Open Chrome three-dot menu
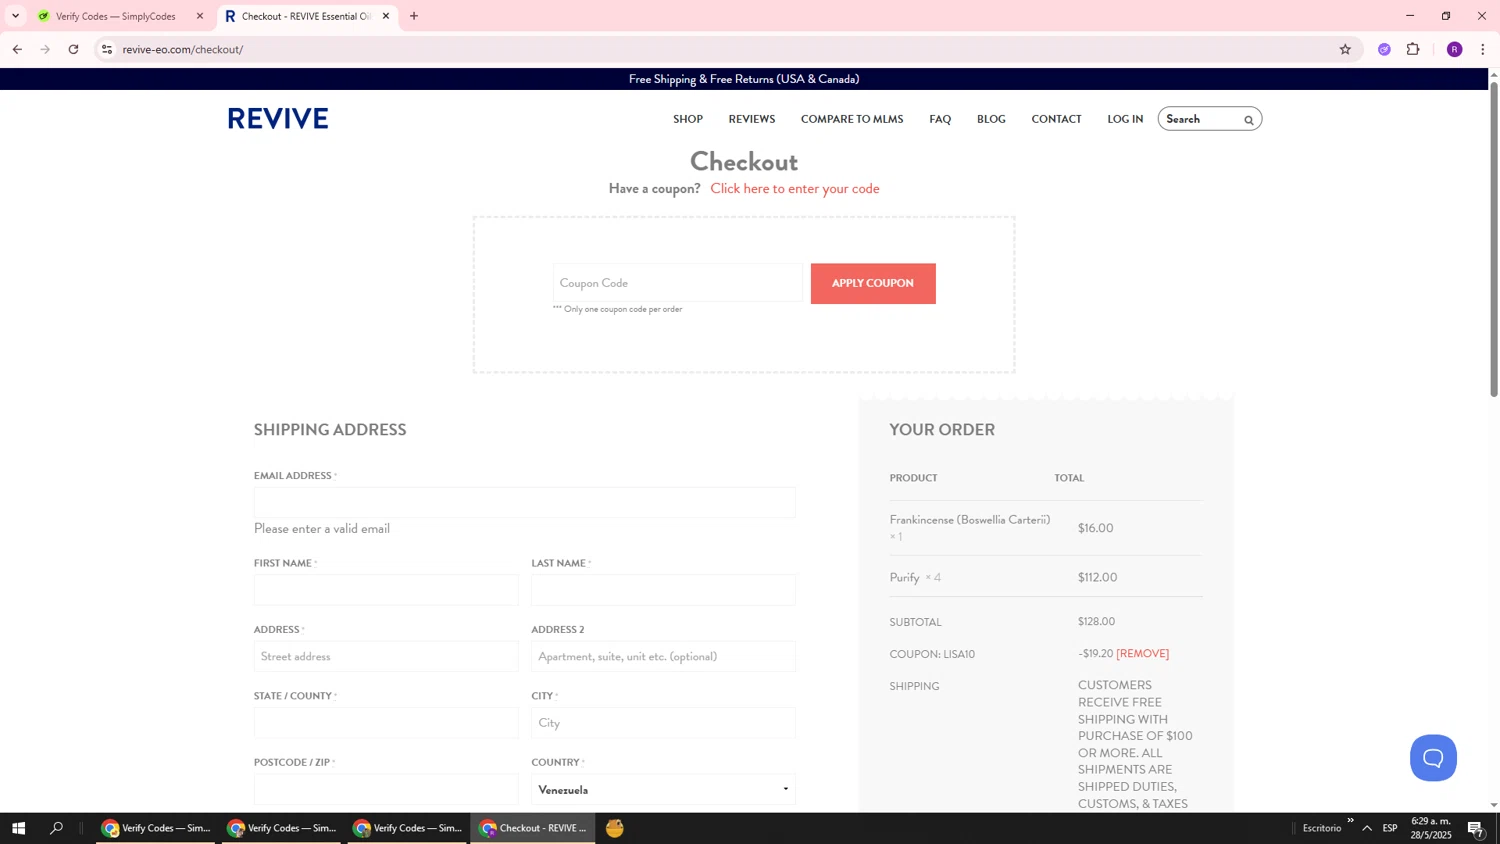 (1483, 49)
